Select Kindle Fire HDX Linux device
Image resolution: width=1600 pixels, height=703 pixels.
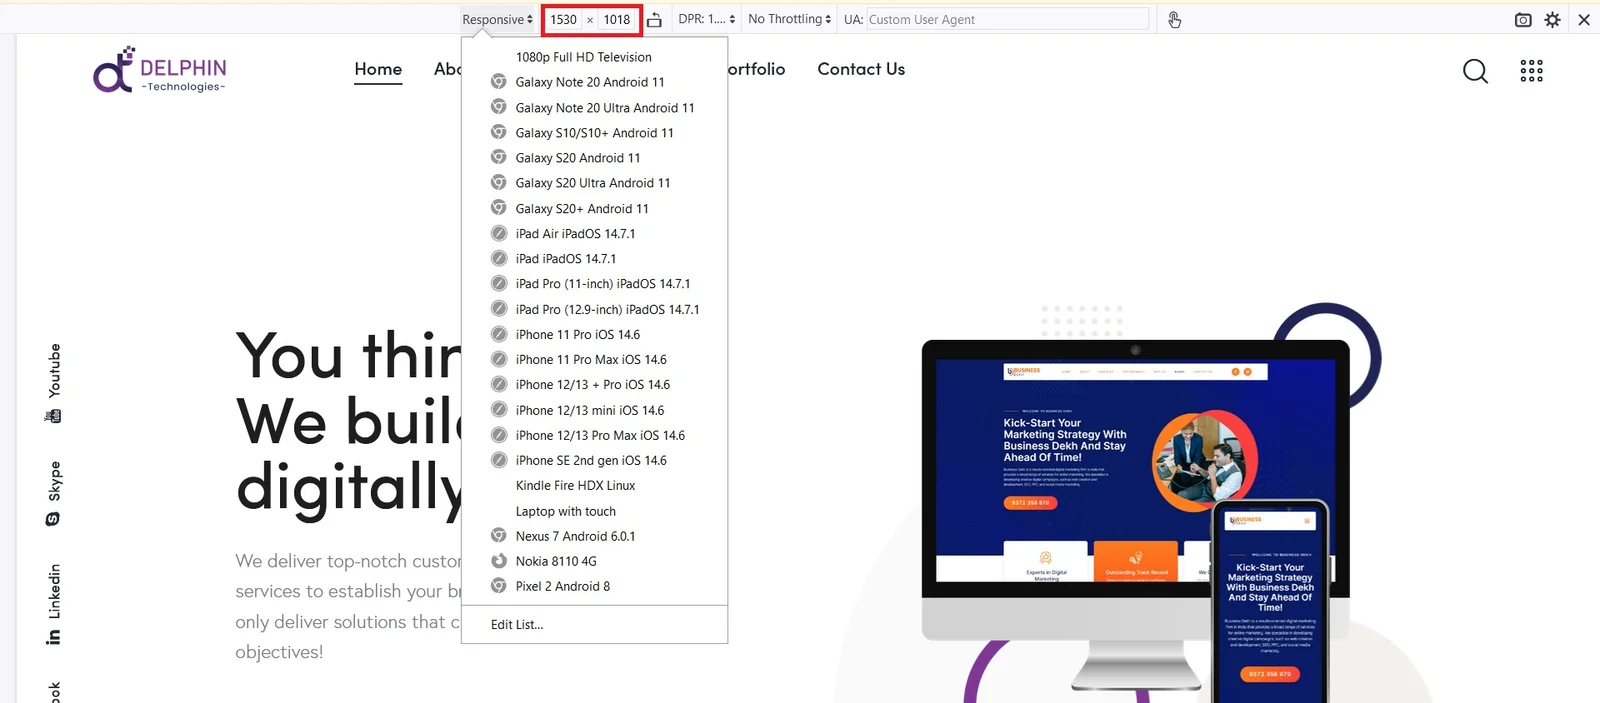(594, 486)
